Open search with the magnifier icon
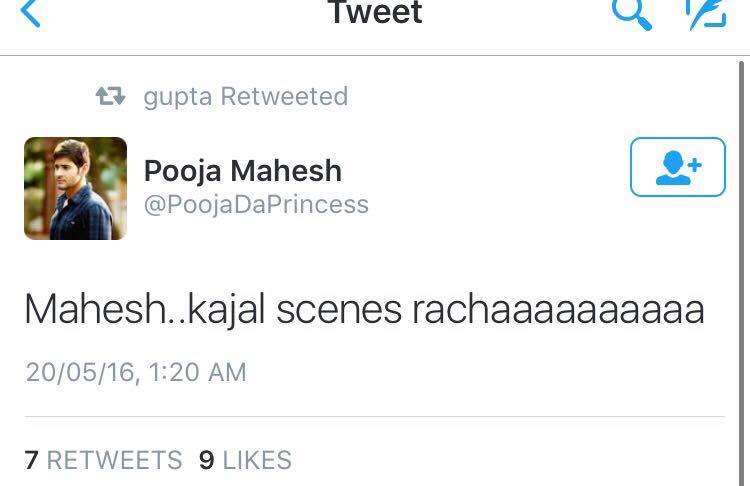Image resolution: width=750 pixels, height=486 pixels. (x=631, y=14)
